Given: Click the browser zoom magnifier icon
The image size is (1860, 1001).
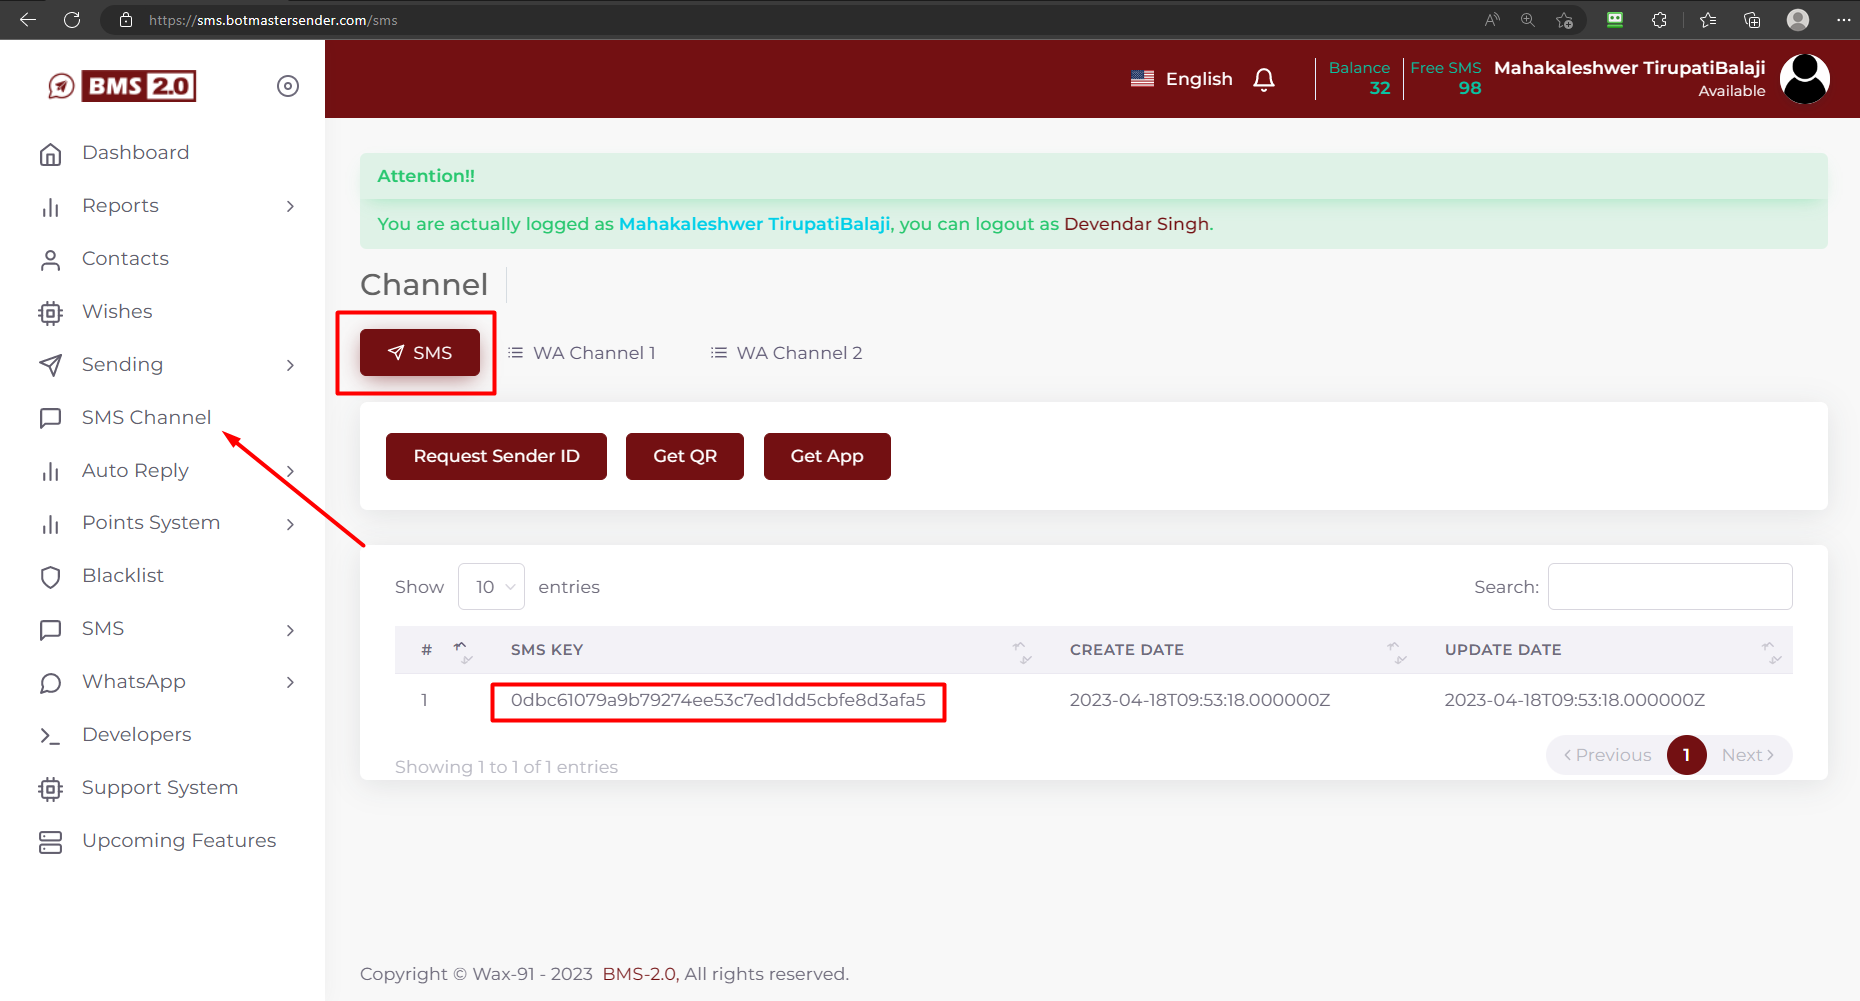Looking at the screenshot, I should [1528, 20].
